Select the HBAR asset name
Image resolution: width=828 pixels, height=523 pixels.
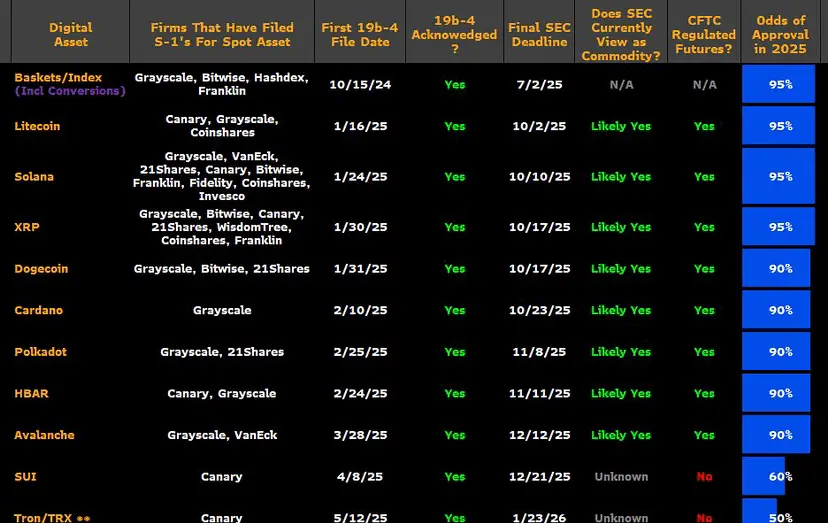pyautogui.click(x=31, y=394)
